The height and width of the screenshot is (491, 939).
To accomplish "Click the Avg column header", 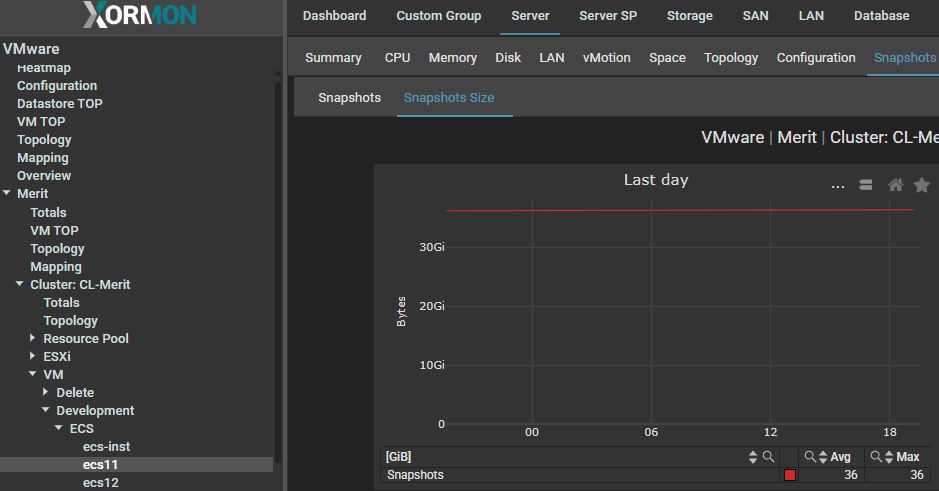I will 840,457.
